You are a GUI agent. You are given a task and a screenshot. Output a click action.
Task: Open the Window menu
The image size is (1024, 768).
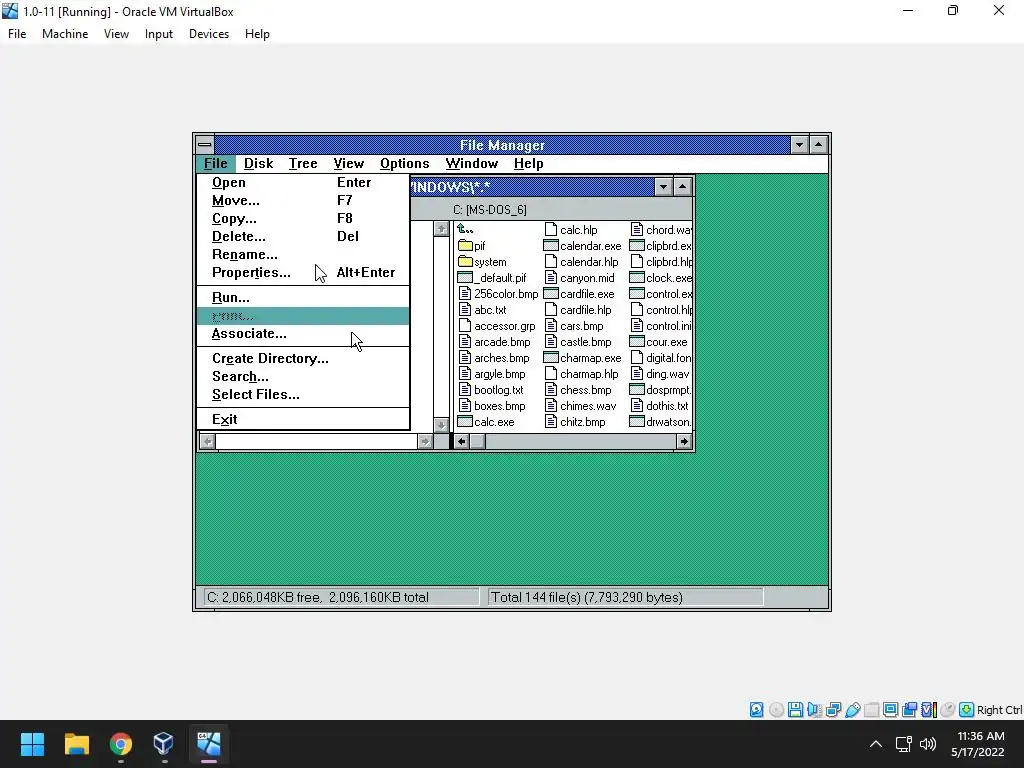click(x=472, y=164)
